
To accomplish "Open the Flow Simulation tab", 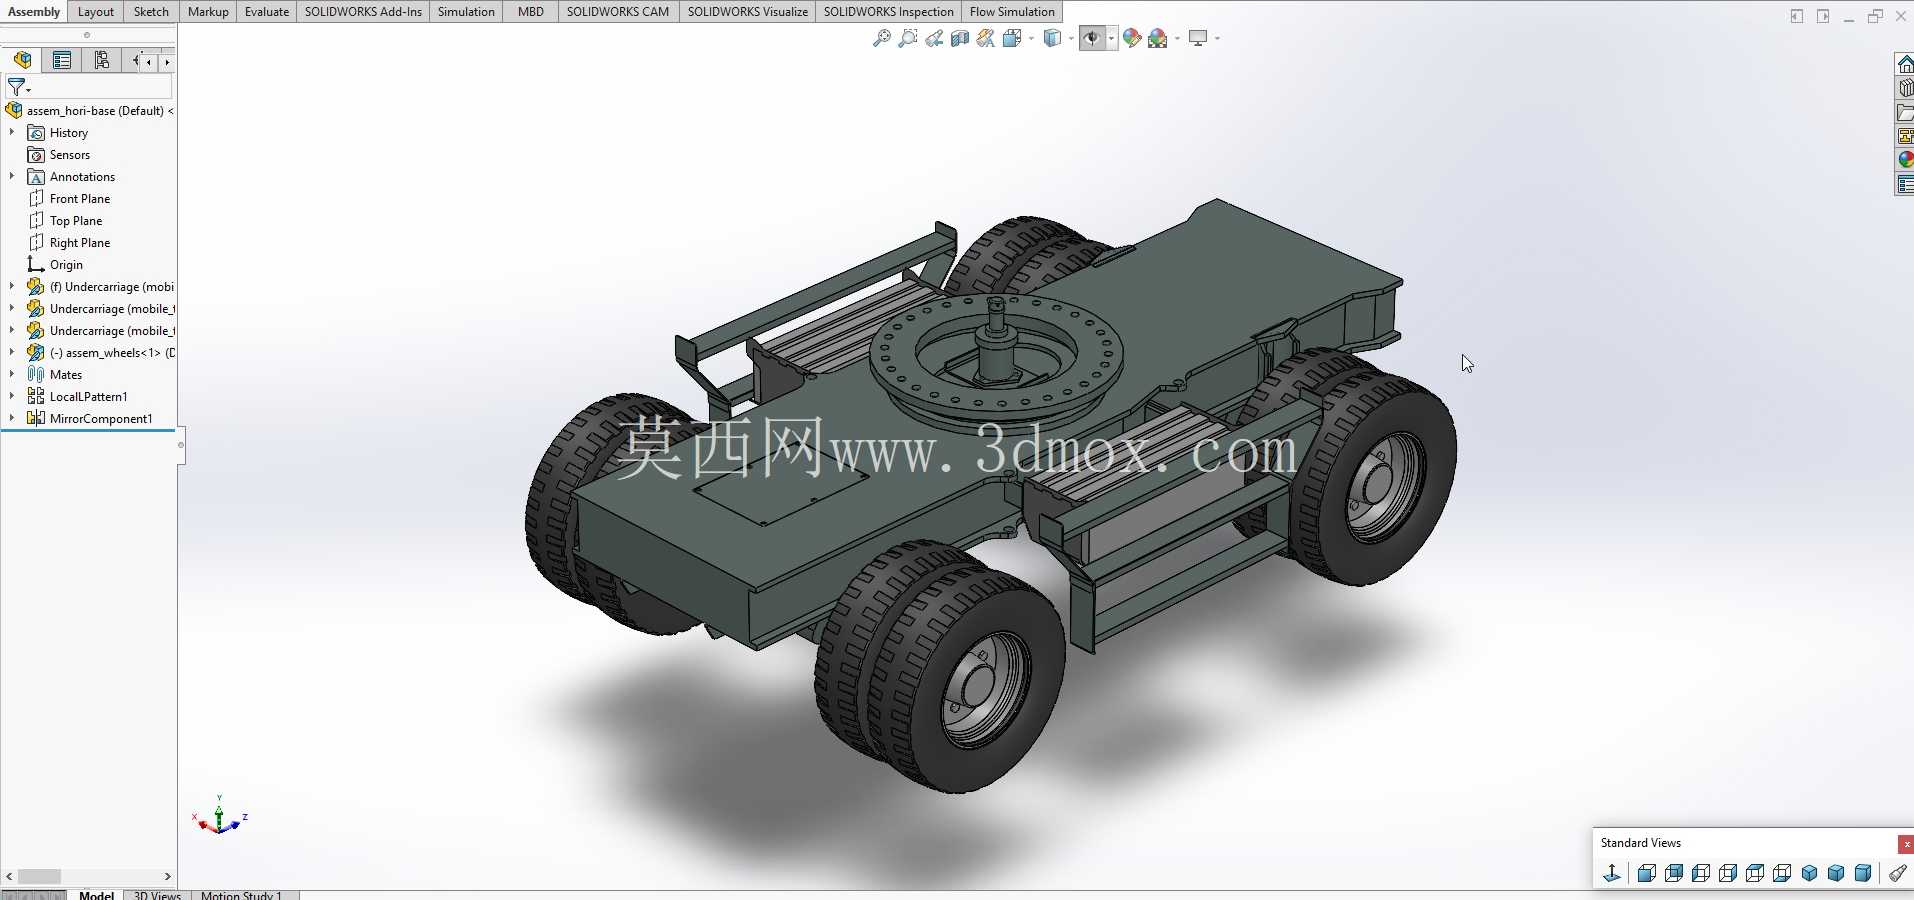I will (x=1012, y=11).
